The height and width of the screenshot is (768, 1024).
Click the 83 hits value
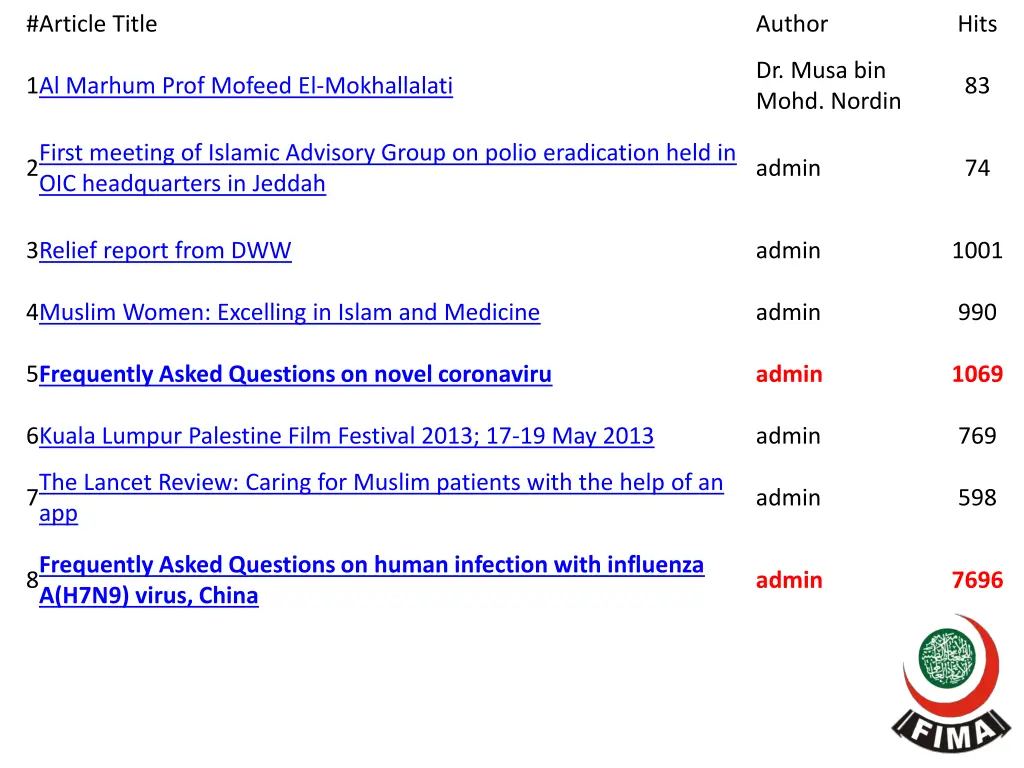coord(977,86)
